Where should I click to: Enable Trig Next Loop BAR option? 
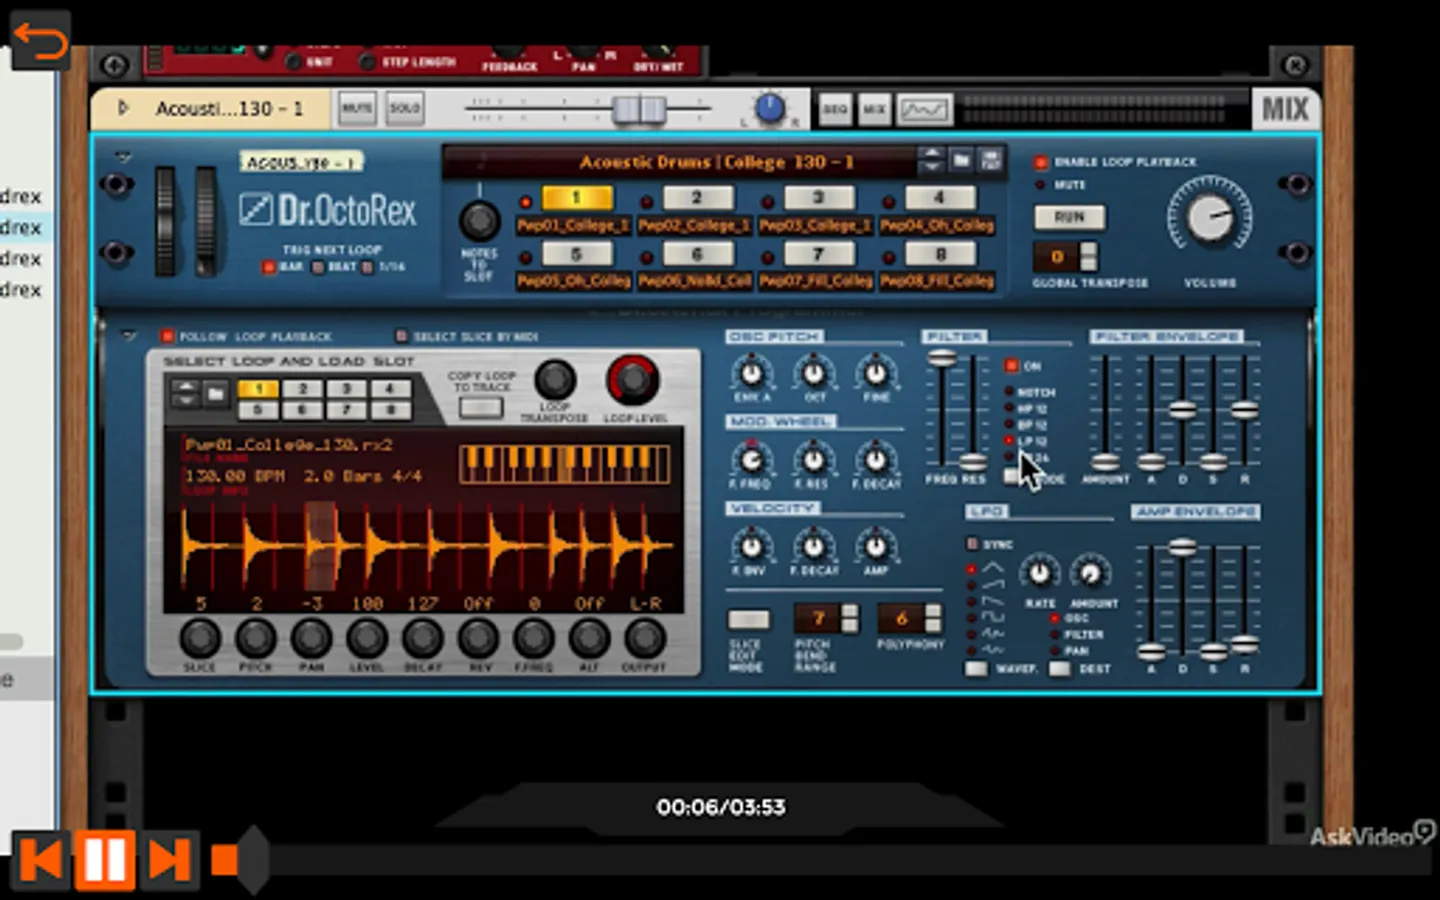(268, 267)
